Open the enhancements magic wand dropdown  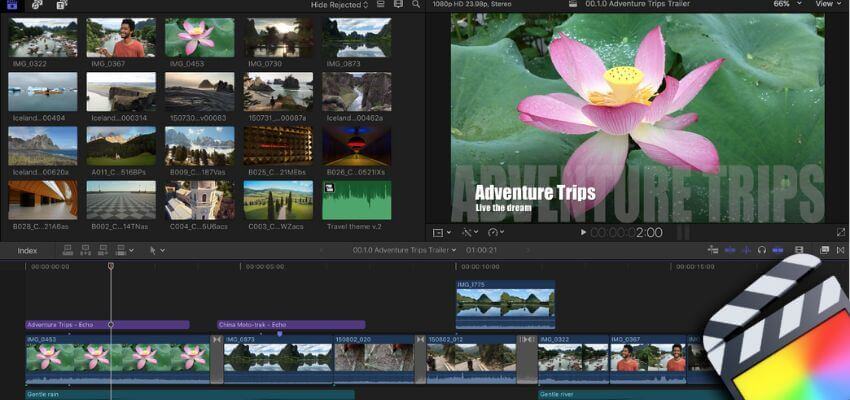coord(469,232)
